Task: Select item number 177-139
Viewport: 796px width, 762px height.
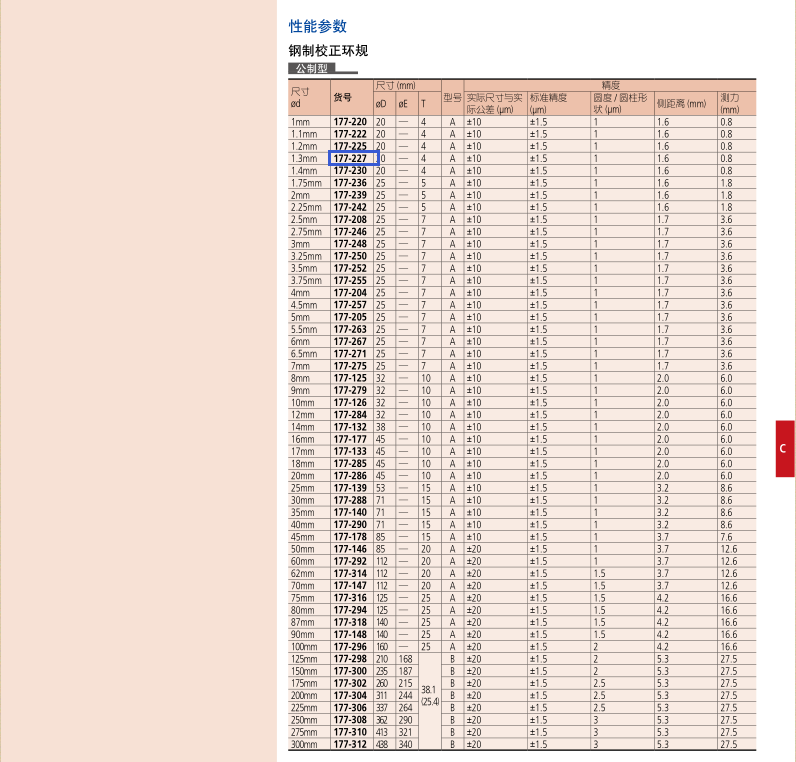Action: point(350,488)
